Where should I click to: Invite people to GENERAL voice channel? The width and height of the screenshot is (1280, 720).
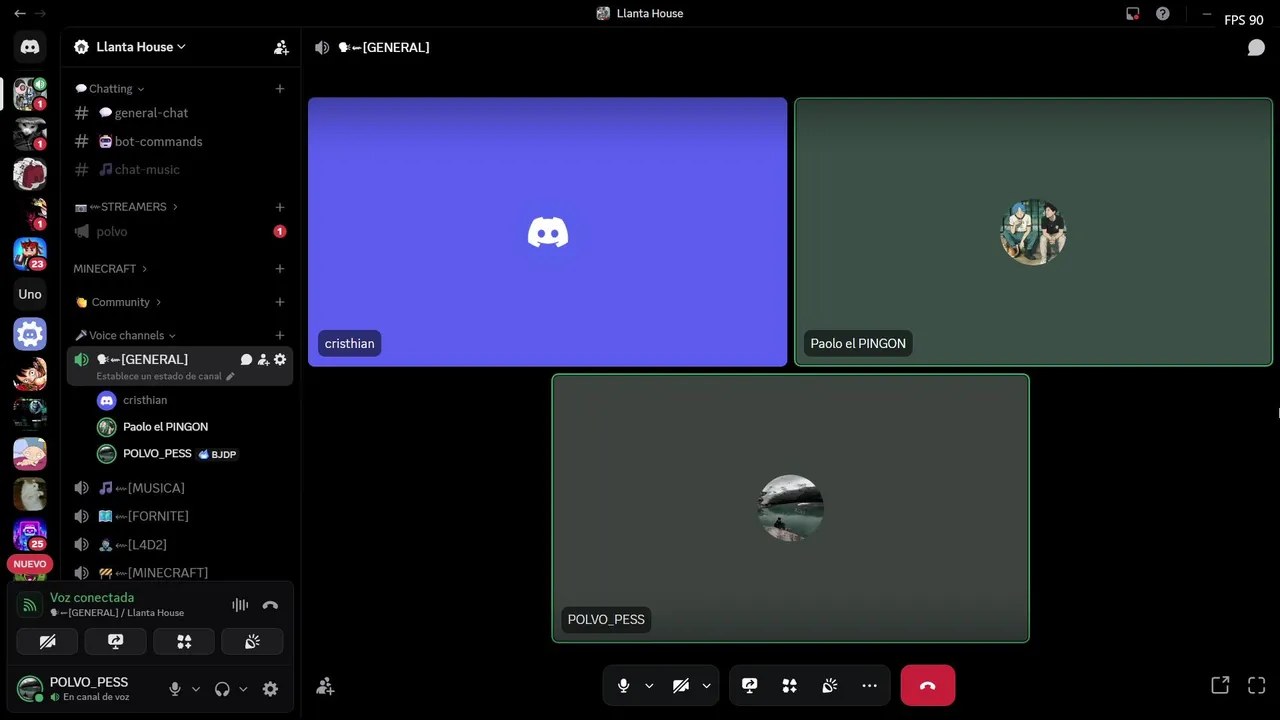click(263, 360)
